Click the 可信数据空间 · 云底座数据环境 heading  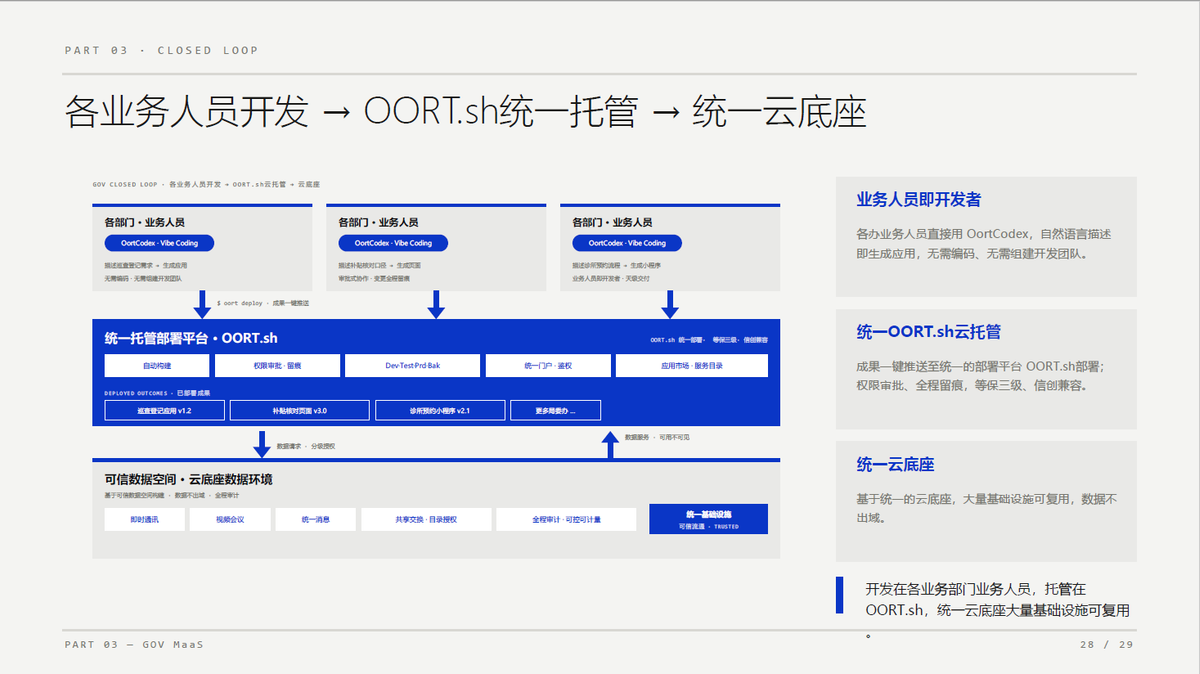coord(189,479)
